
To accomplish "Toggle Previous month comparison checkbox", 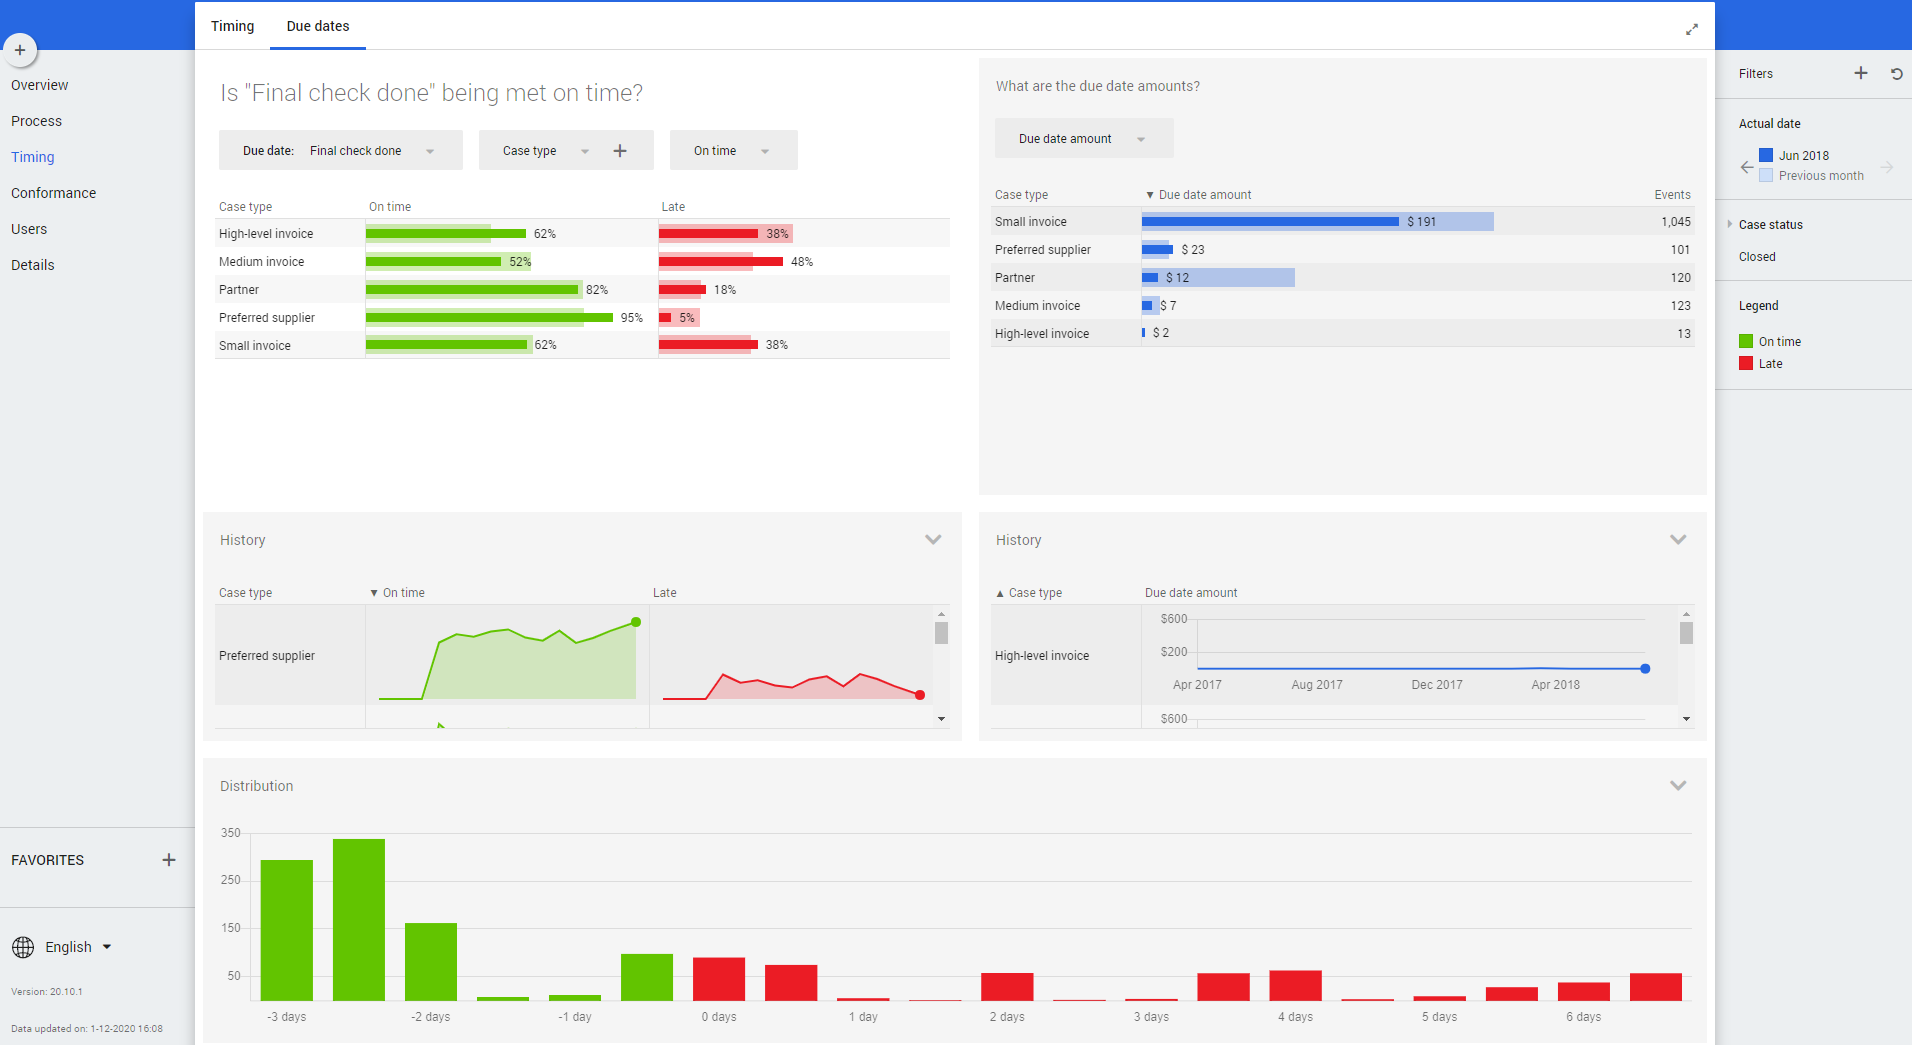I will point(1766,175).
